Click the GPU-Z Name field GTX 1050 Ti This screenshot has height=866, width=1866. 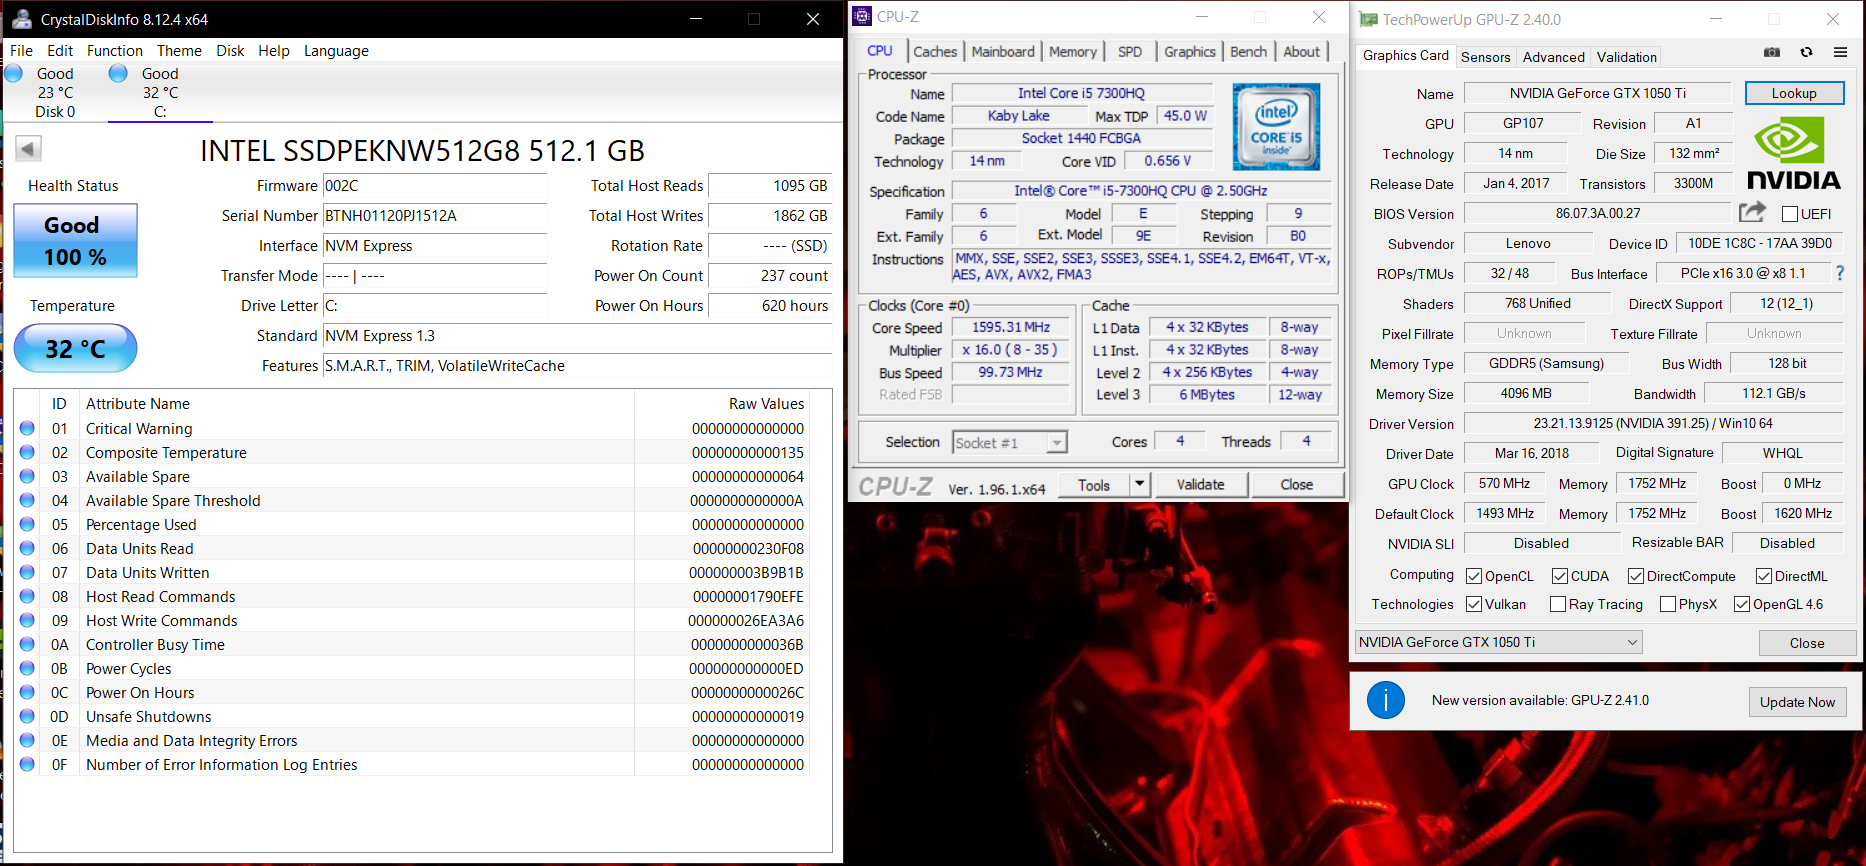1597,93
